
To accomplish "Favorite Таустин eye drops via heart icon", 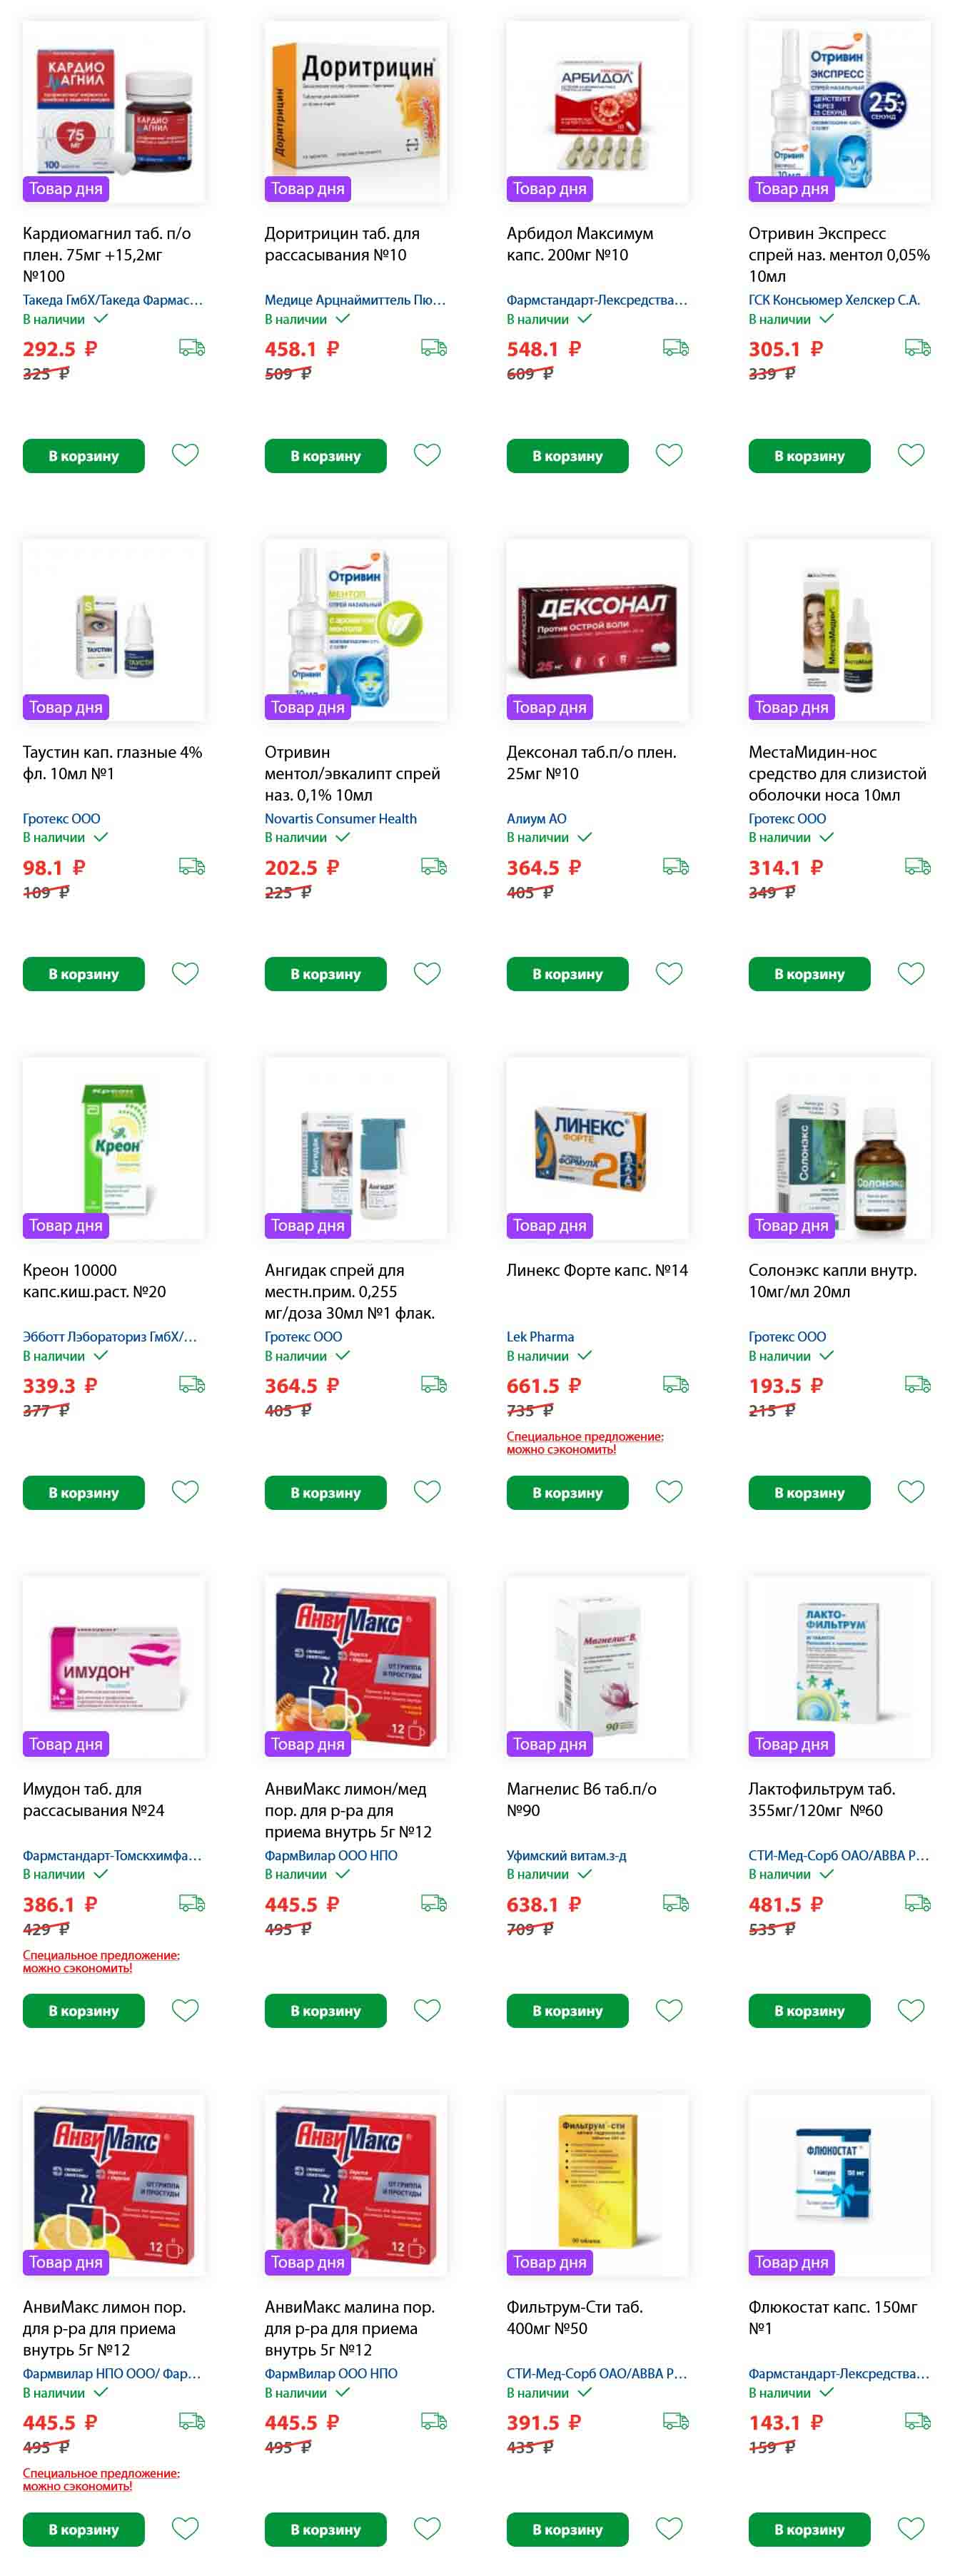I will tap(185, 973).
